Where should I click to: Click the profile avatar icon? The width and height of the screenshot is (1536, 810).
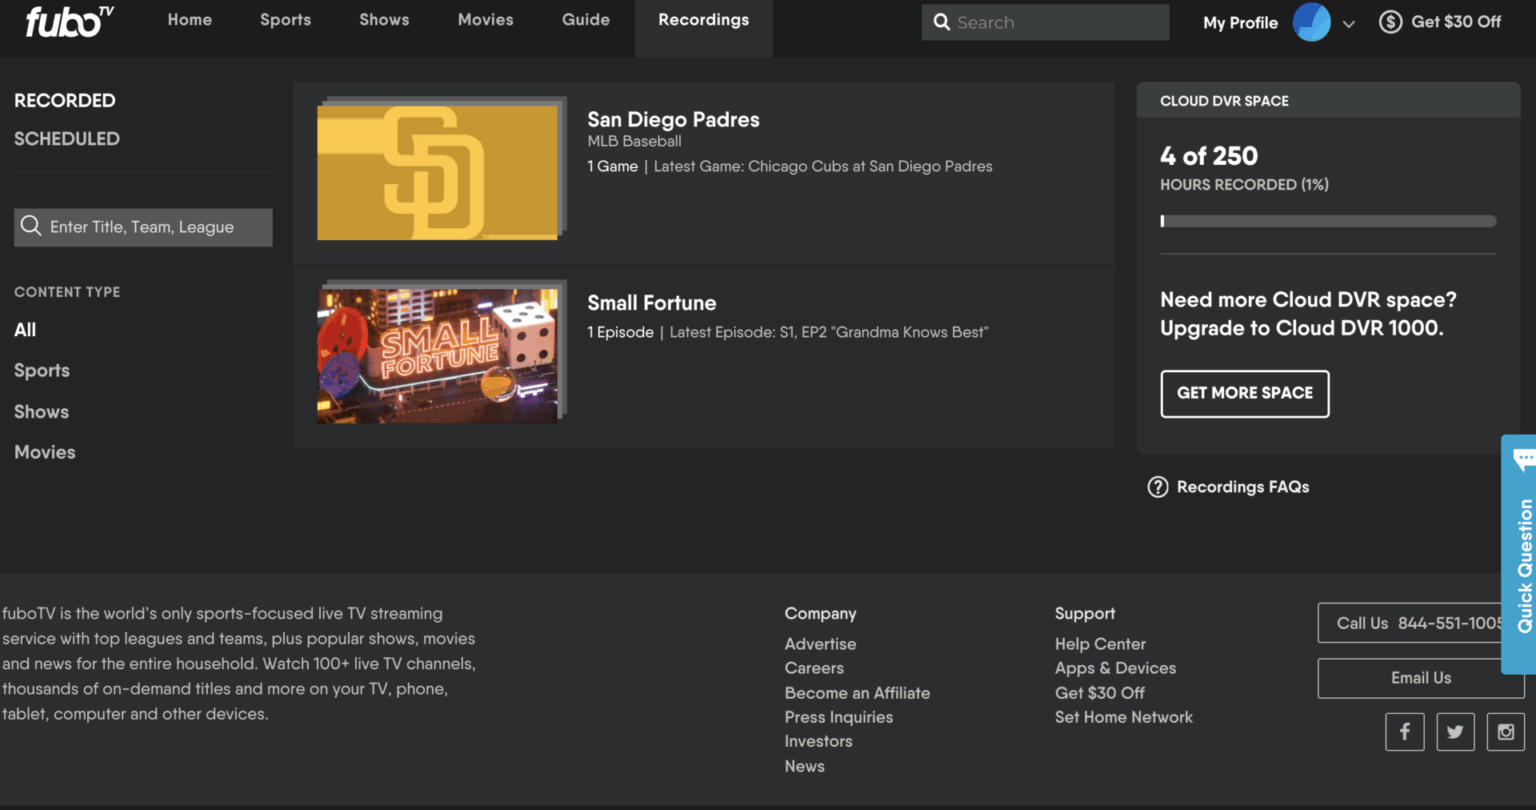click(1311, 22)
